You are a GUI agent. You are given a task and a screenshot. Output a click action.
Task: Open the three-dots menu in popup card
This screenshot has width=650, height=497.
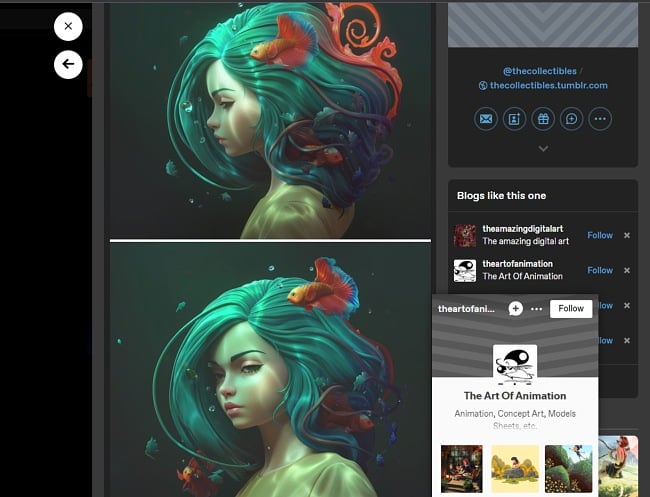click(536, 309)
